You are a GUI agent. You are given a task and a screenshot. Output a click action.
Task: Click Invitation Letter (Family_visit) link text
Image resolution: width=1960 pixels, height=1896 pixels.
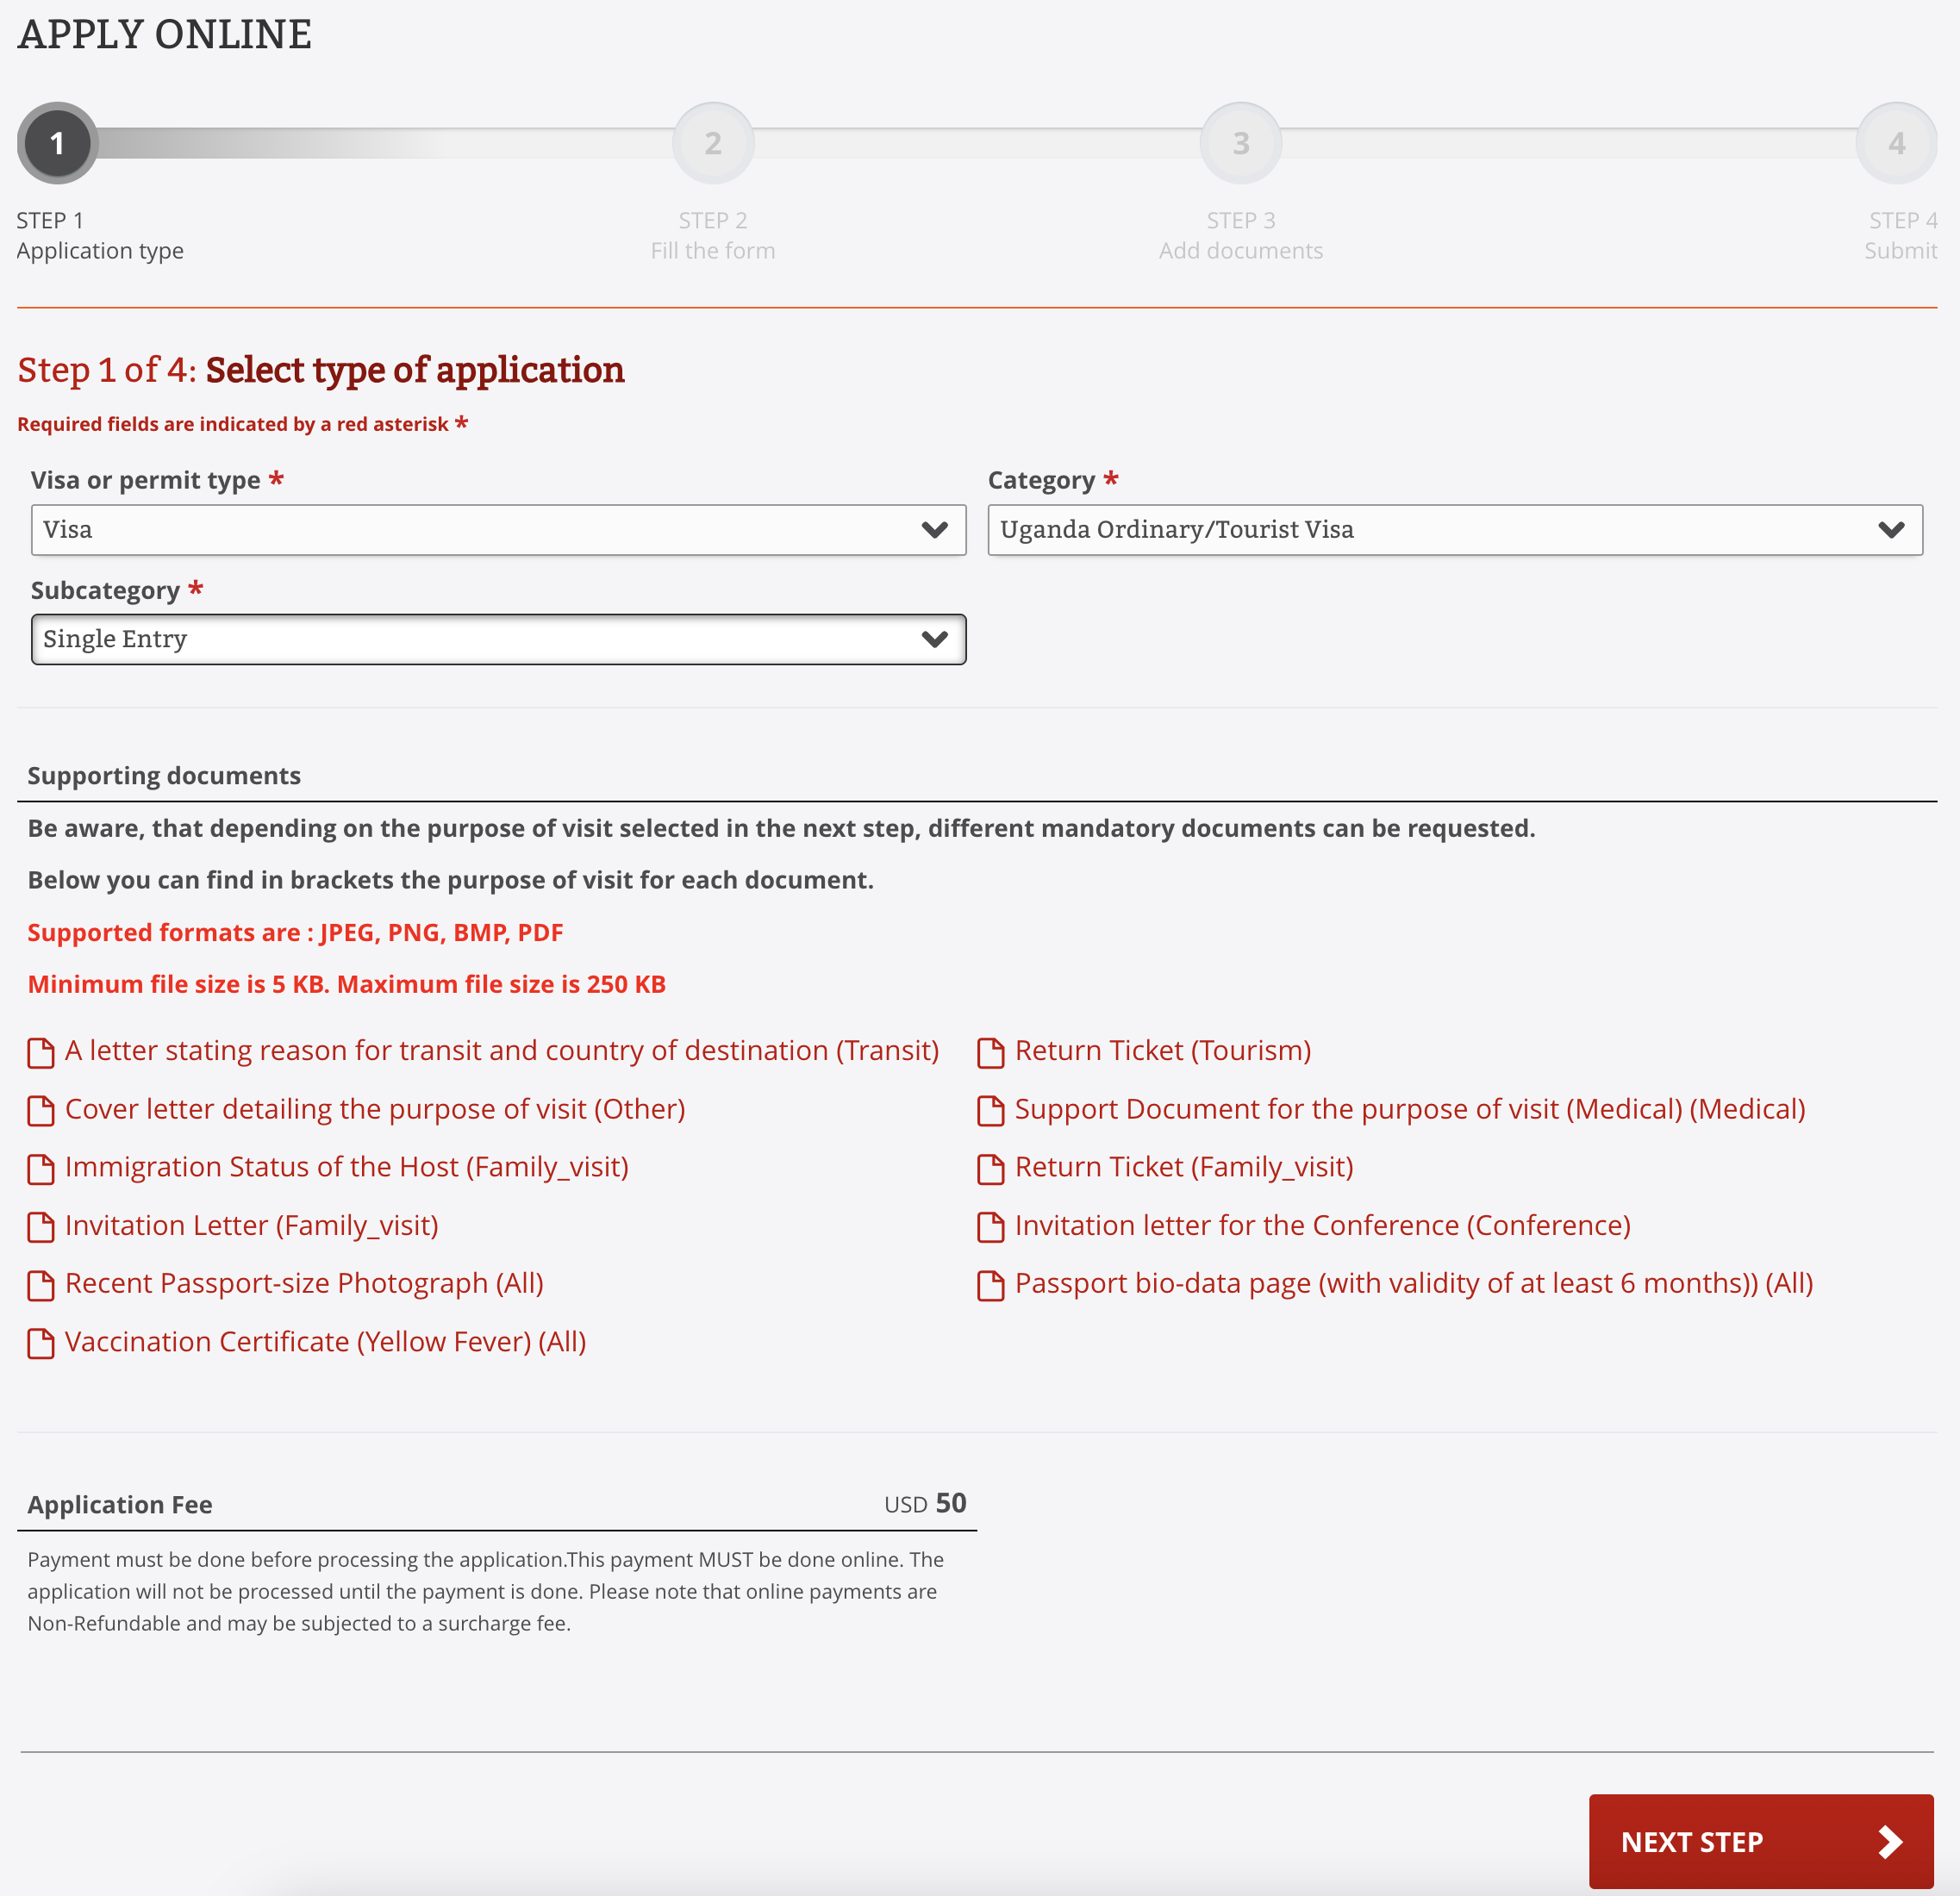click(x=251, y=1225)
